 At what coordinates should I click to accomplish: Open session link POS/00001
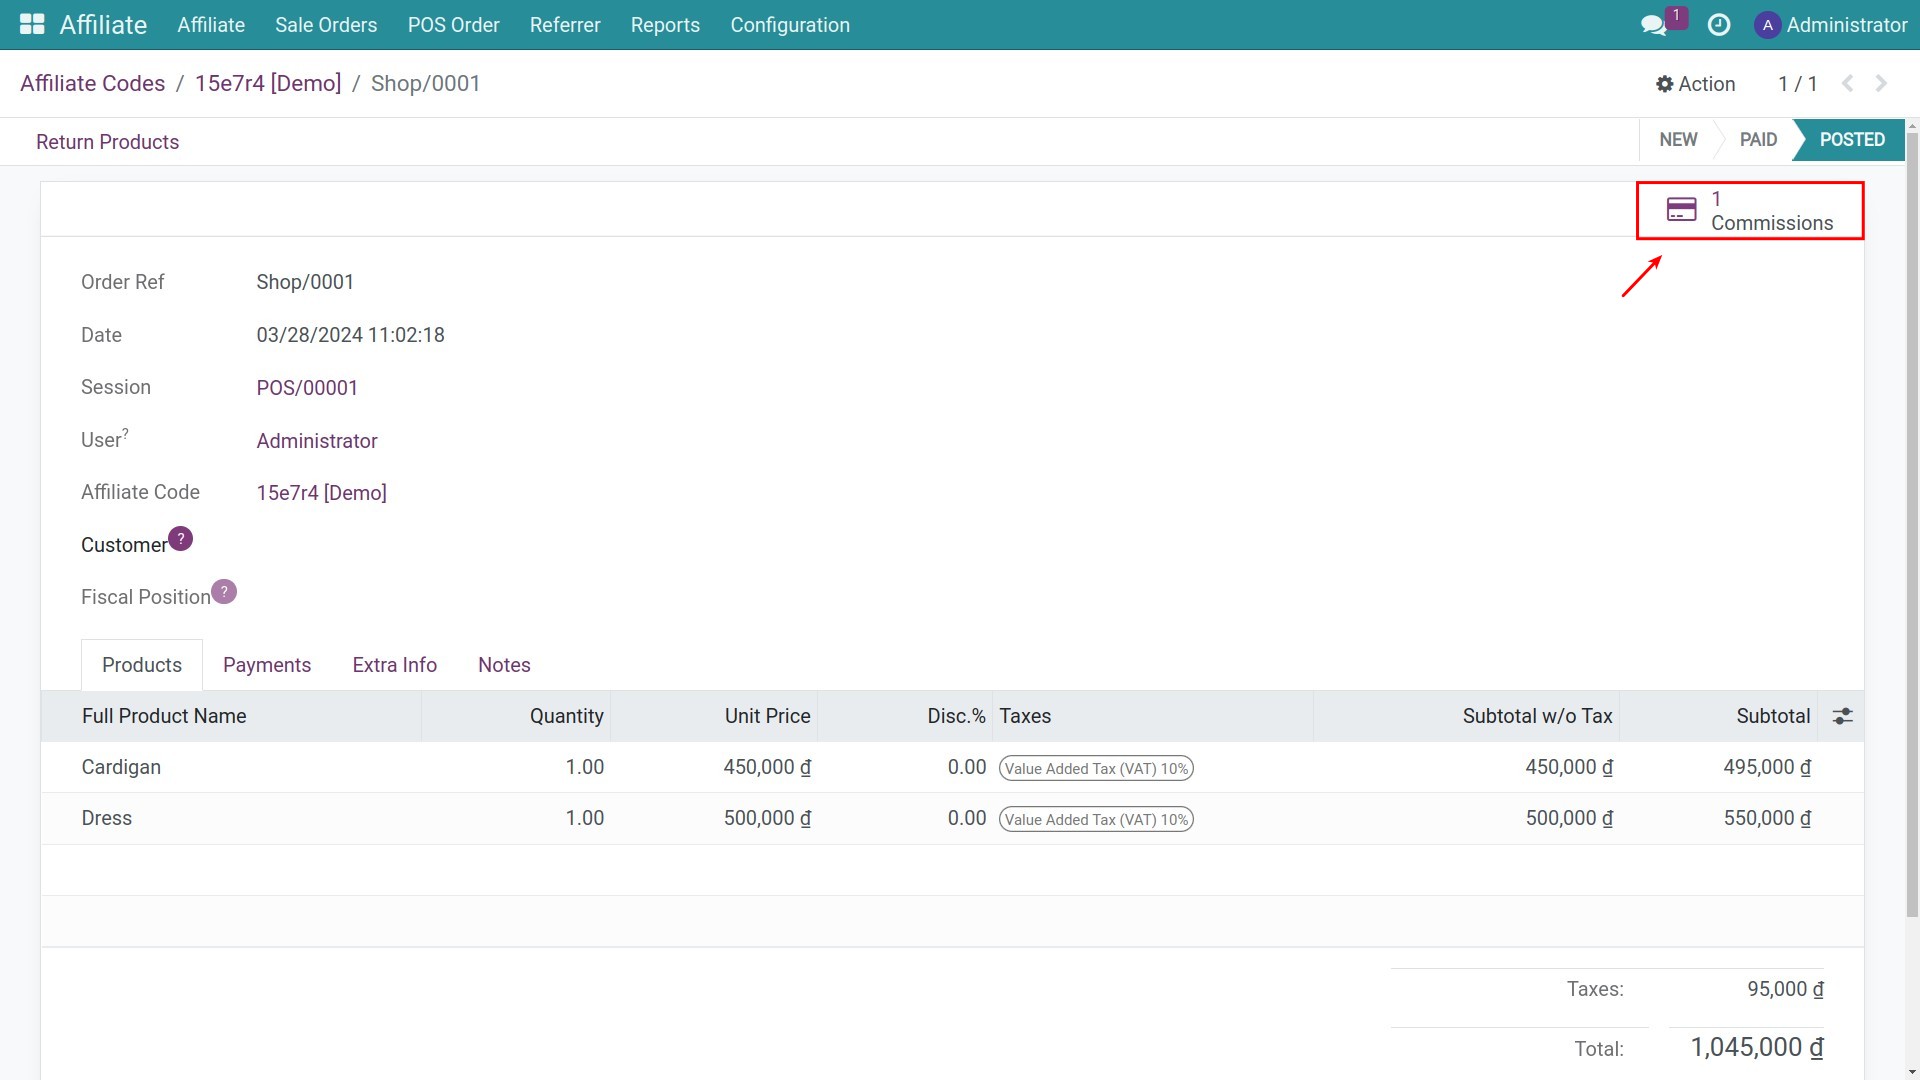[307, 388]
